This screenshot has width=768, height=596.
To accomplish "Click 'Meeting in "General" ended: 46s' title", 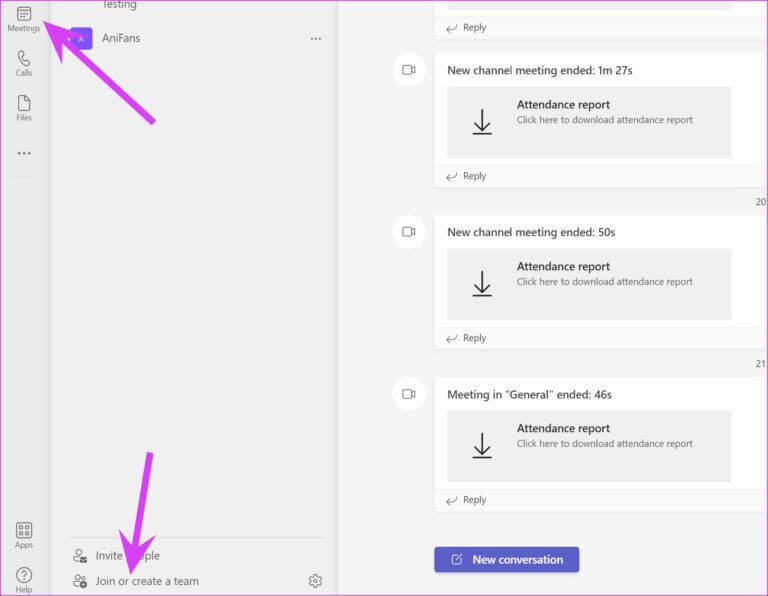I will (529, 394).
